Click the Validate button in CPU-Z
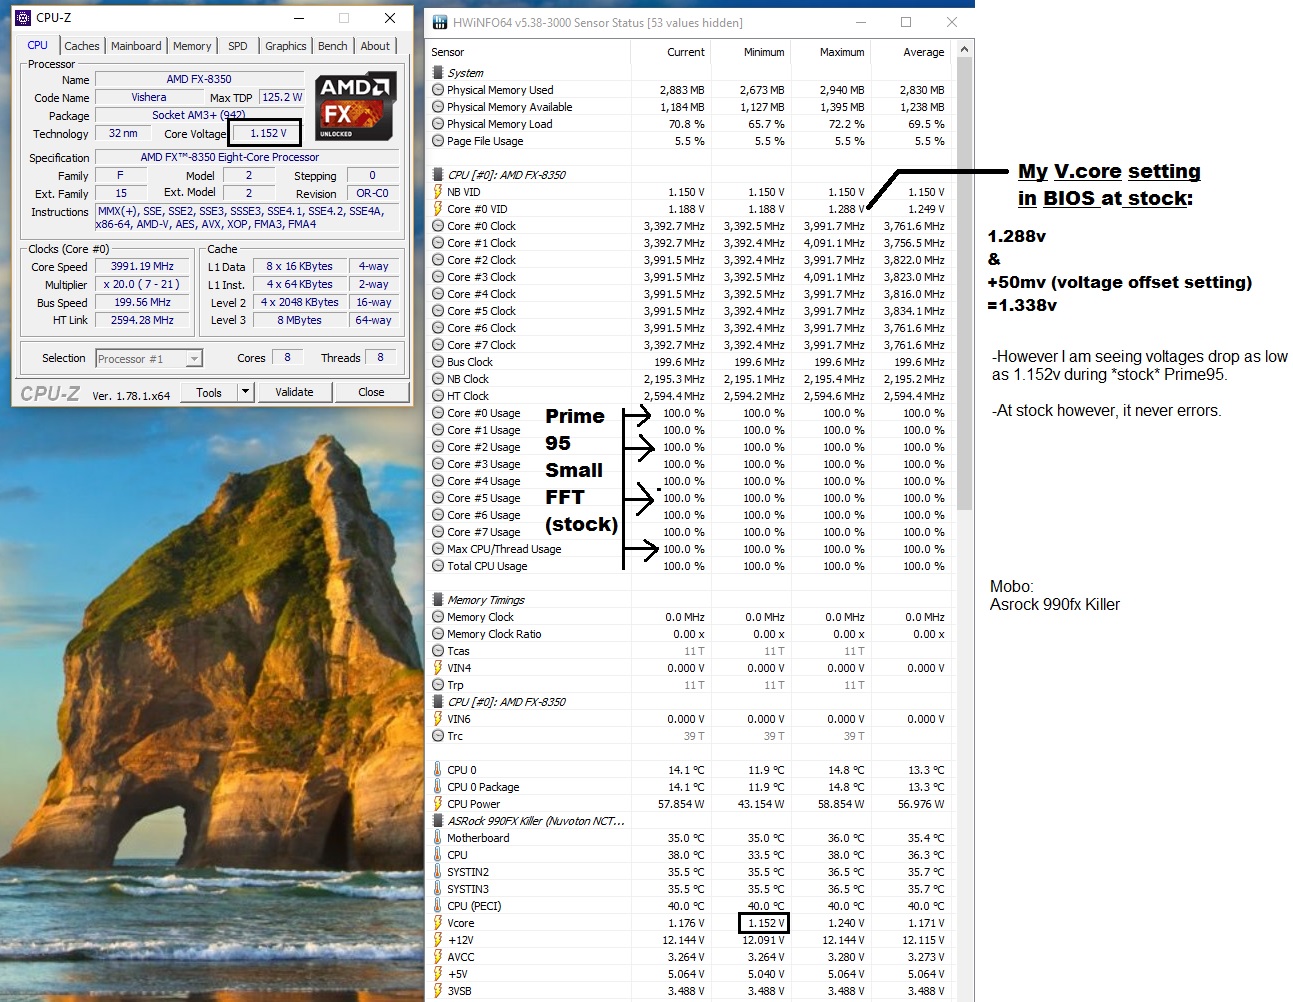Image resolution: width=1293 pixels, height=1002 pixels. (294, 392)
